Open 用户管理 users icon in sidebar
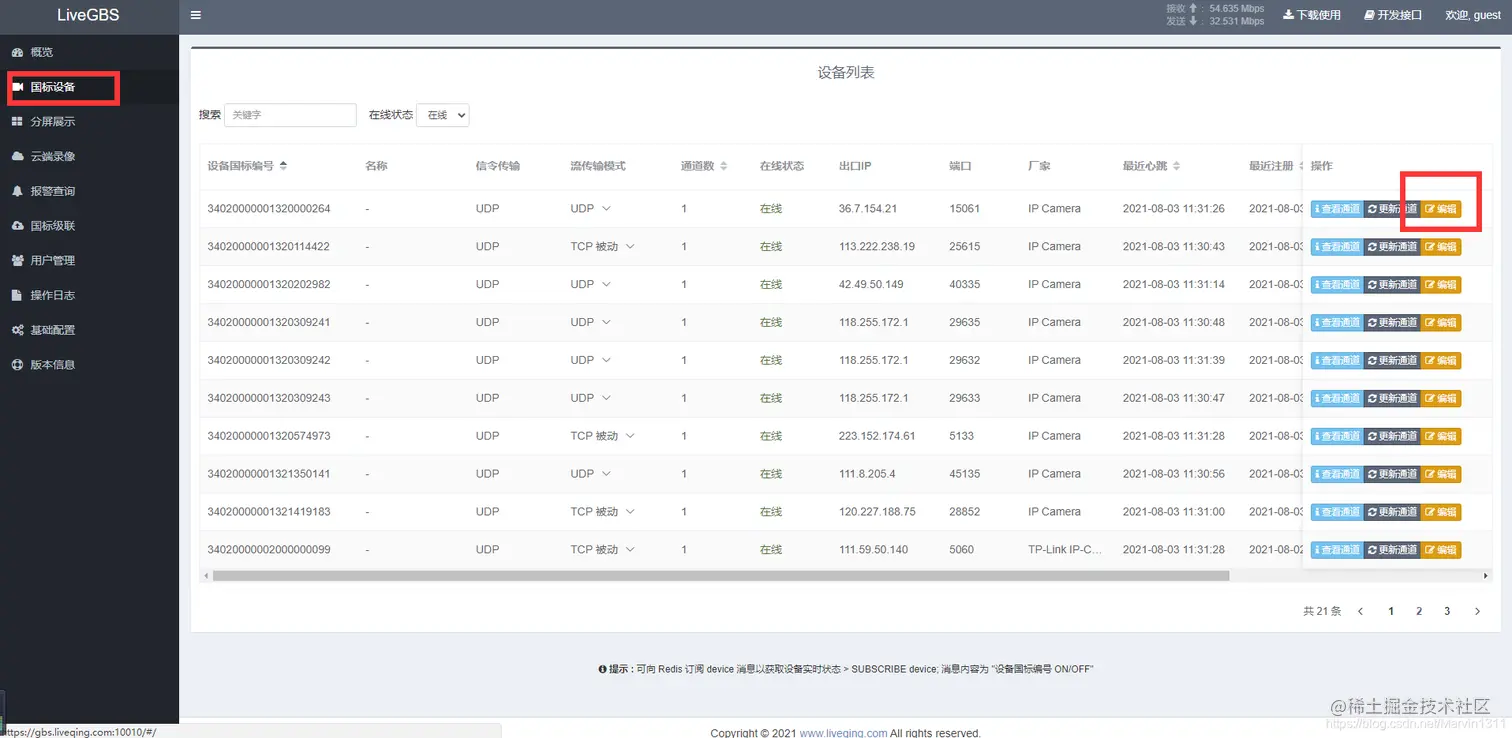 click(17, 260)
